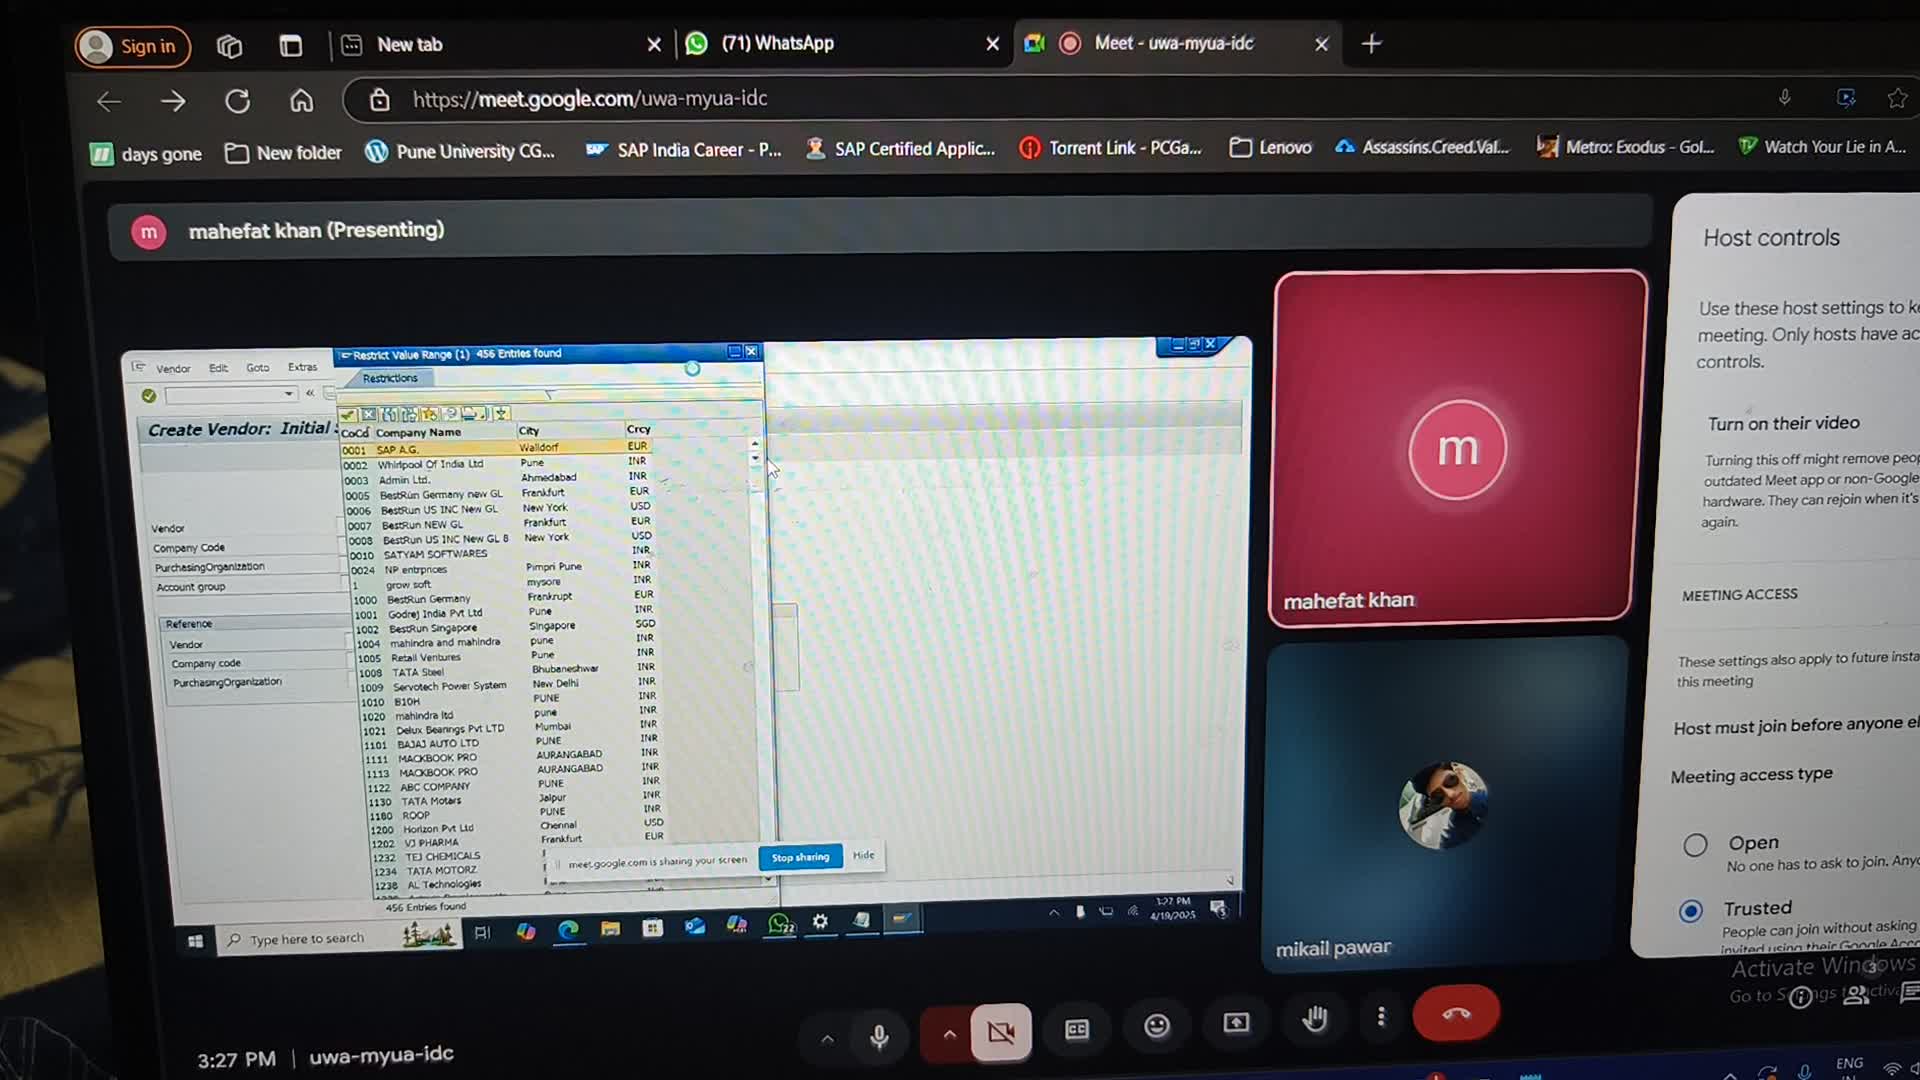Mute the microphone in Meet controls

pyautogui.click(x=879, y=1037)
